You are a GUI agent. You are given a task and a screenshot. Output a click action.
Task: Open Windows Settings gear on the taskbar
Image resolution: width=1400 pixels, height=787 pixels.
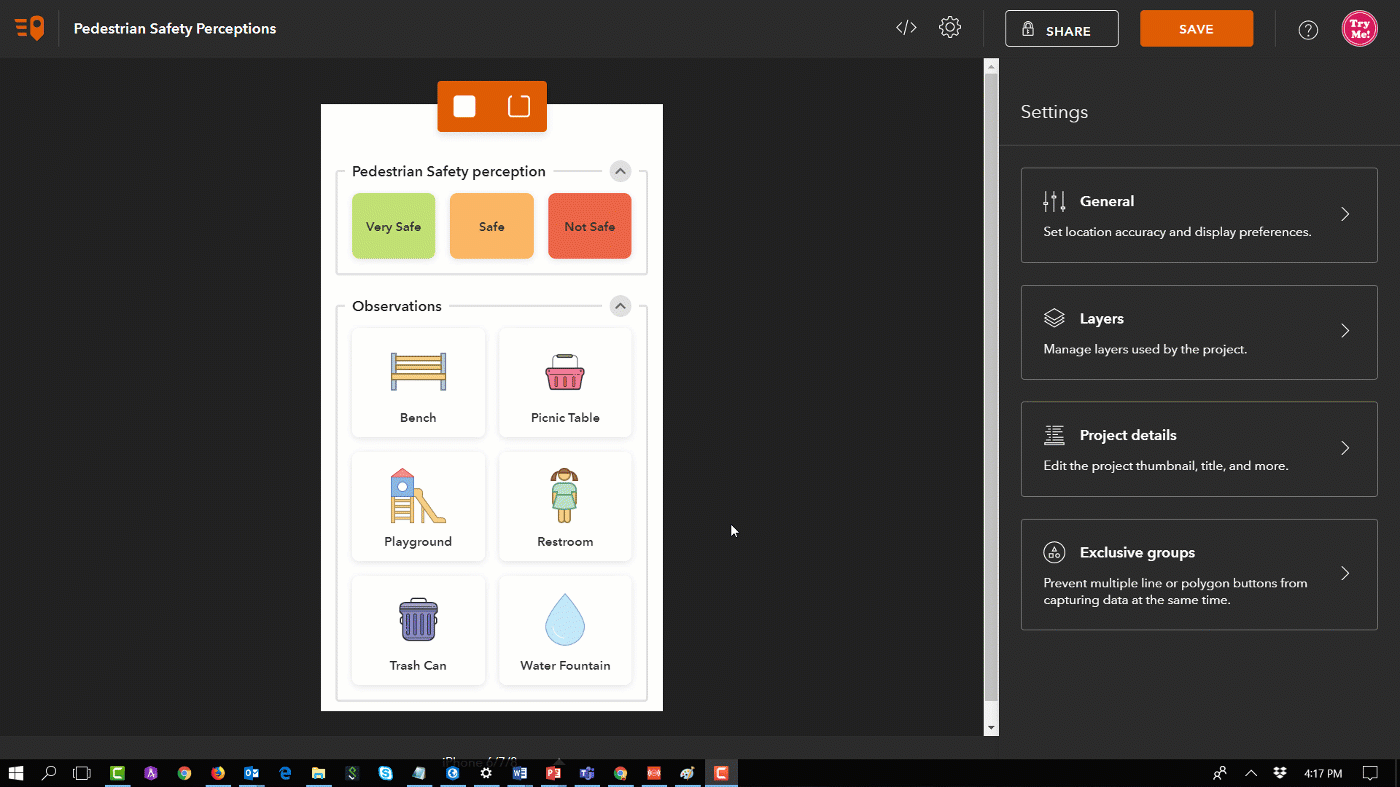[486, 773]
